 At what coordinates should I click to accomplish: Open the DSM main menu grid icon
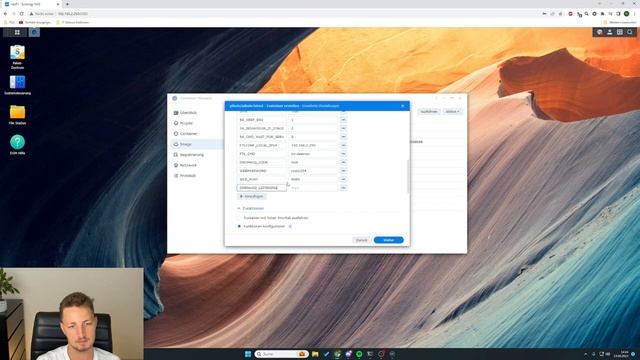[x=17, y=32]
